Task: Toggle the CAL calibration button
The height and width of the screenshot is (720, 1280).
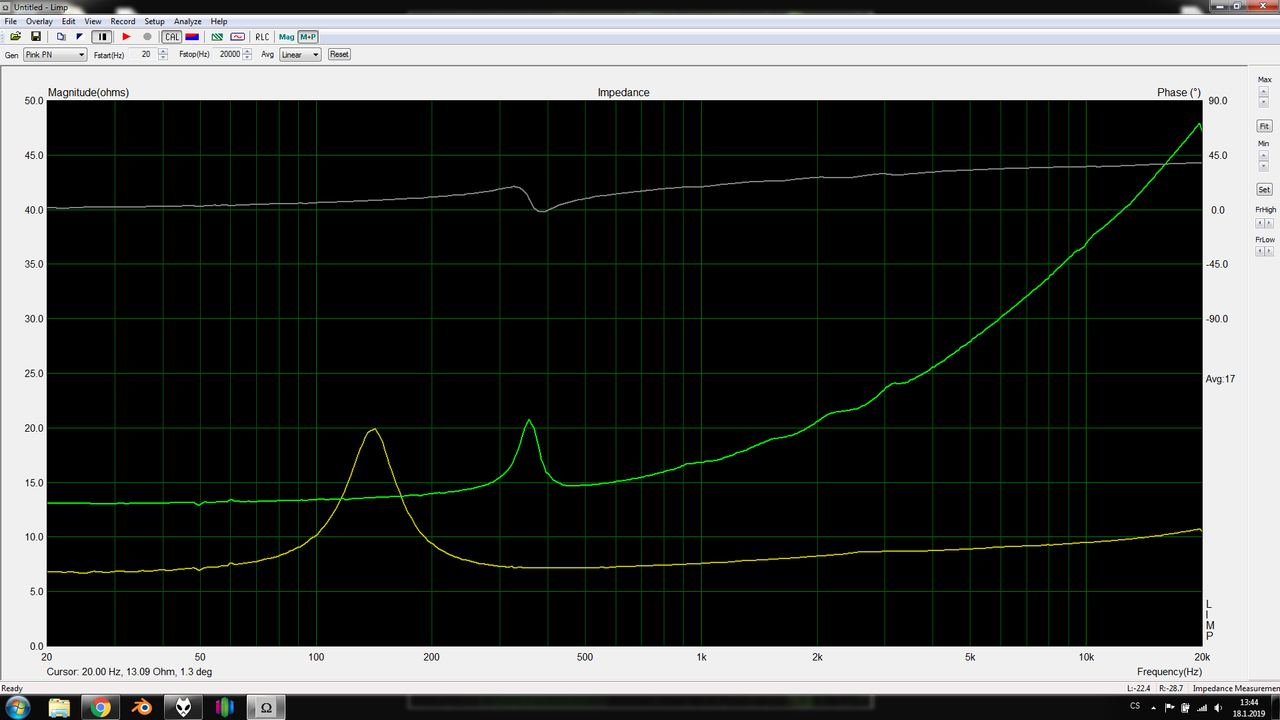Action: [172, 37]
